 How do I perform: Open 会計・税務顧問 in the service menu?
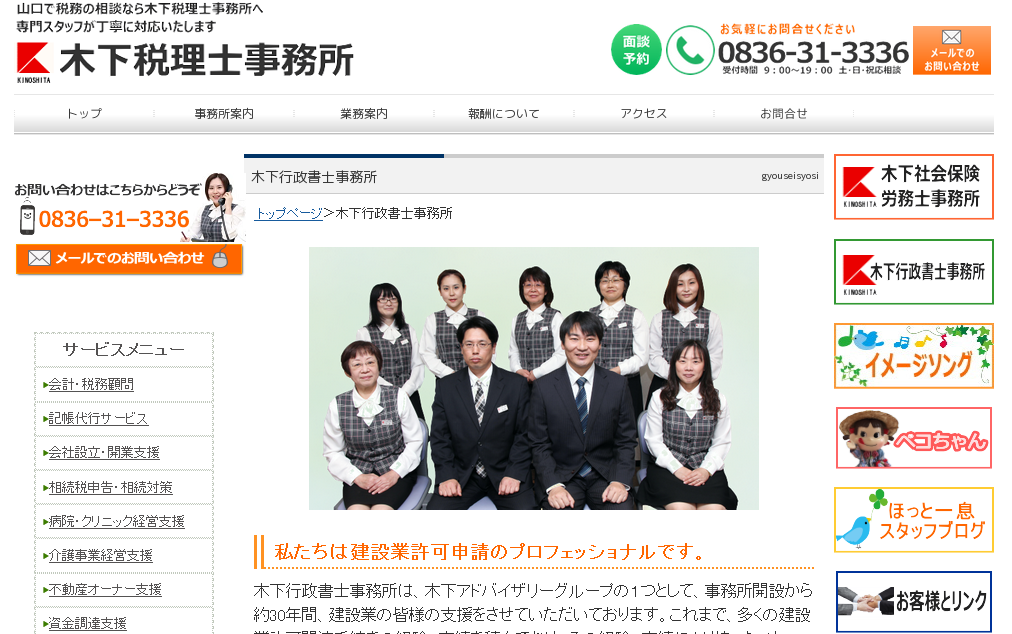[x=91, y=384]
